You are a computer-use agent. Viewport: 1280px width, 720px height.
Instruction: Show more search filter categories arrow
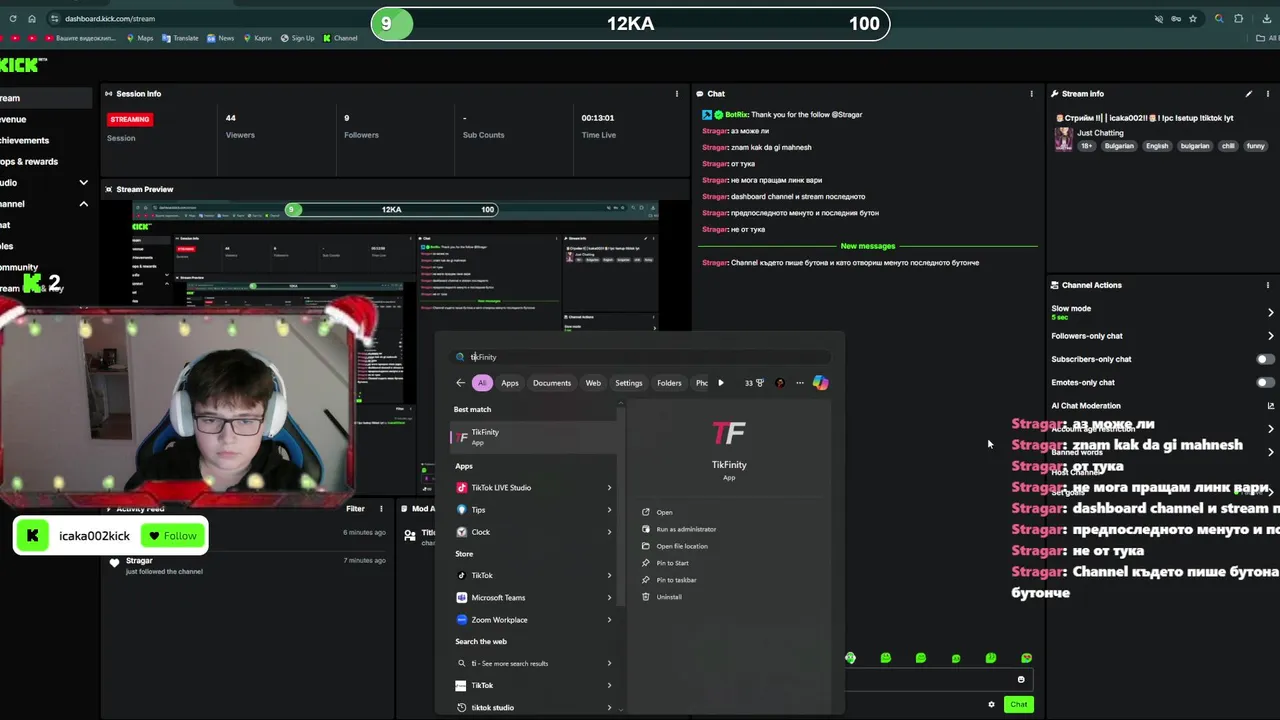721,383
